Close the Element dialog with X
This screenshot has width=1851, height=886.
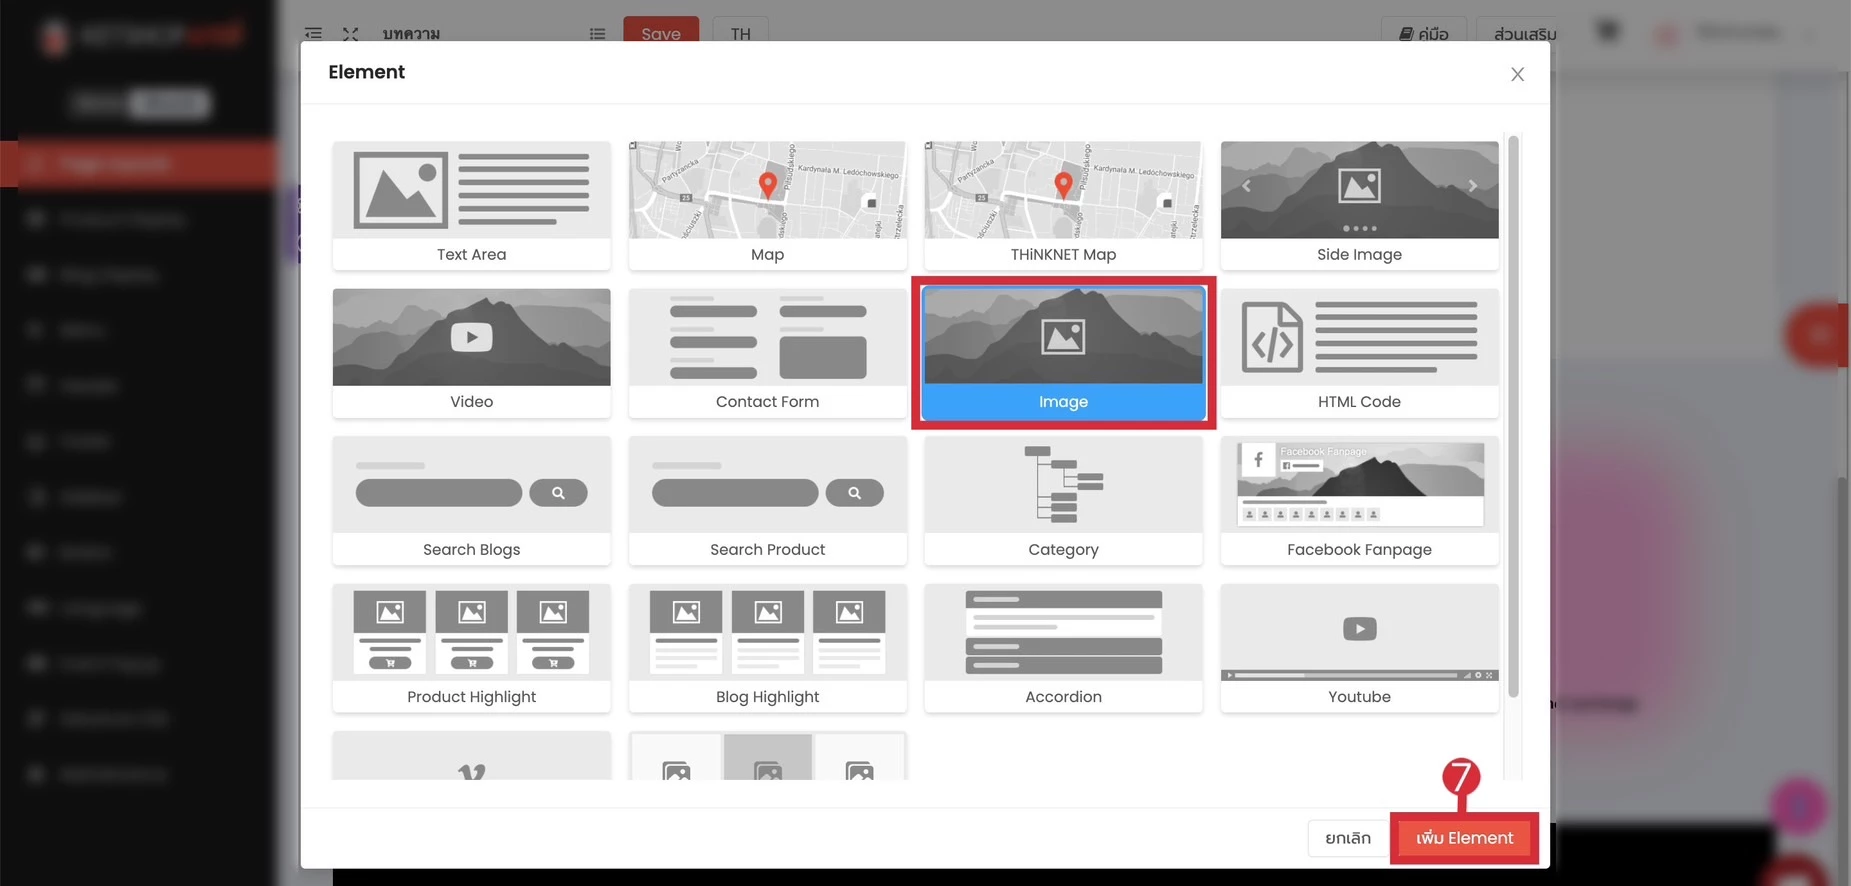point(1517,74)
